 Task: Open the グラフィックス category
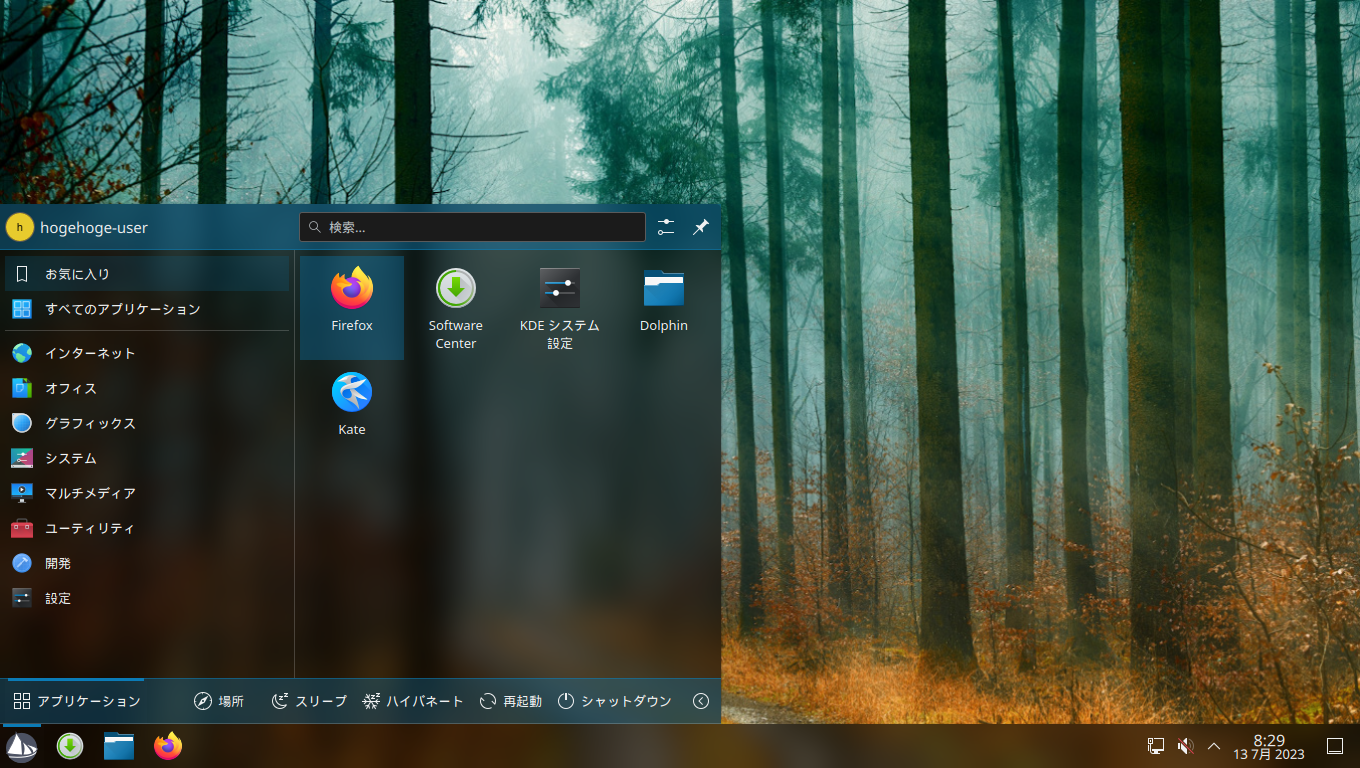[x=147, y=423]
